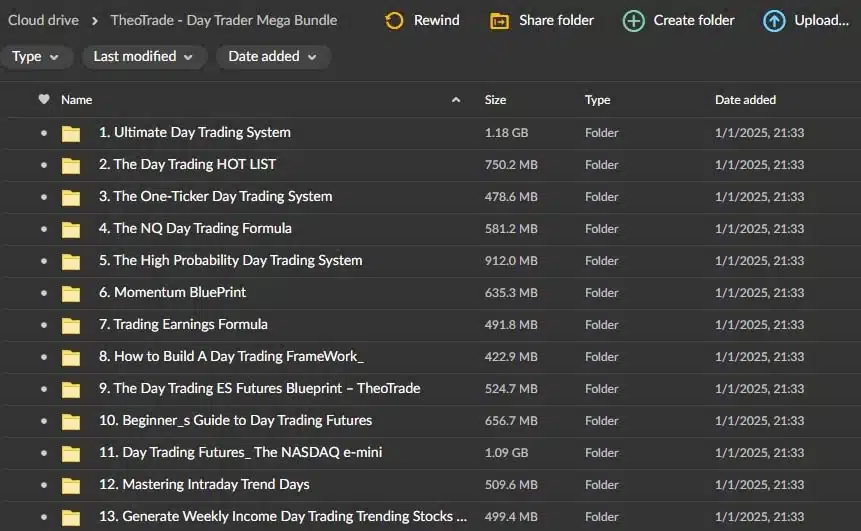861x531 pixels.
Task: Sort by the Size column header
Action: (x=495, y=100)
